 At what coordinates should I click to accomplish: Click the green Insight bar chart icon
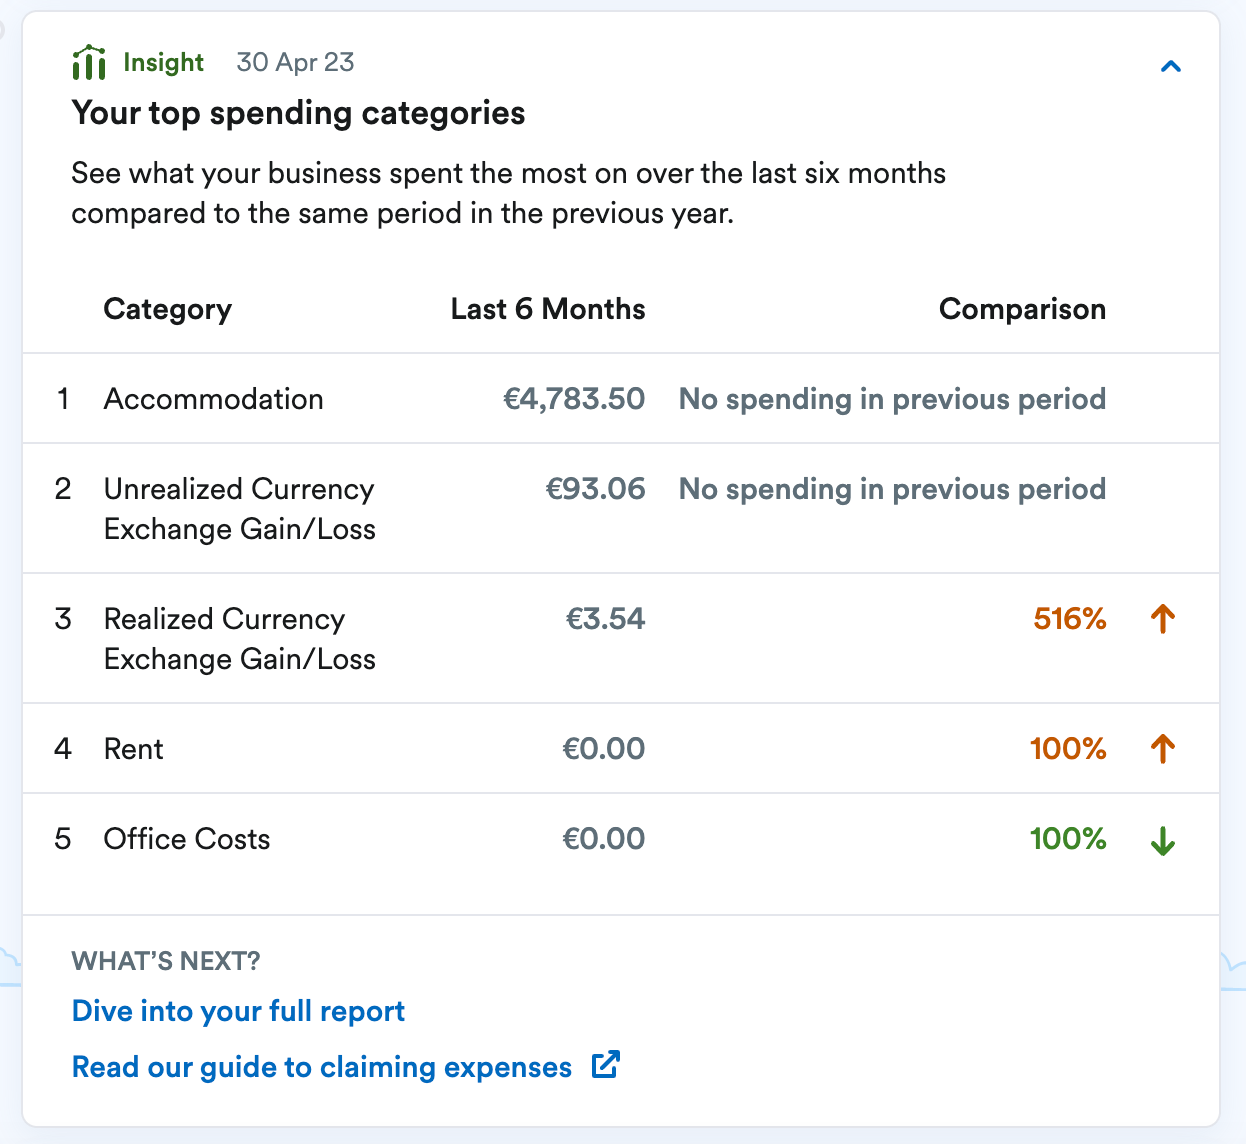coord(89,62)
